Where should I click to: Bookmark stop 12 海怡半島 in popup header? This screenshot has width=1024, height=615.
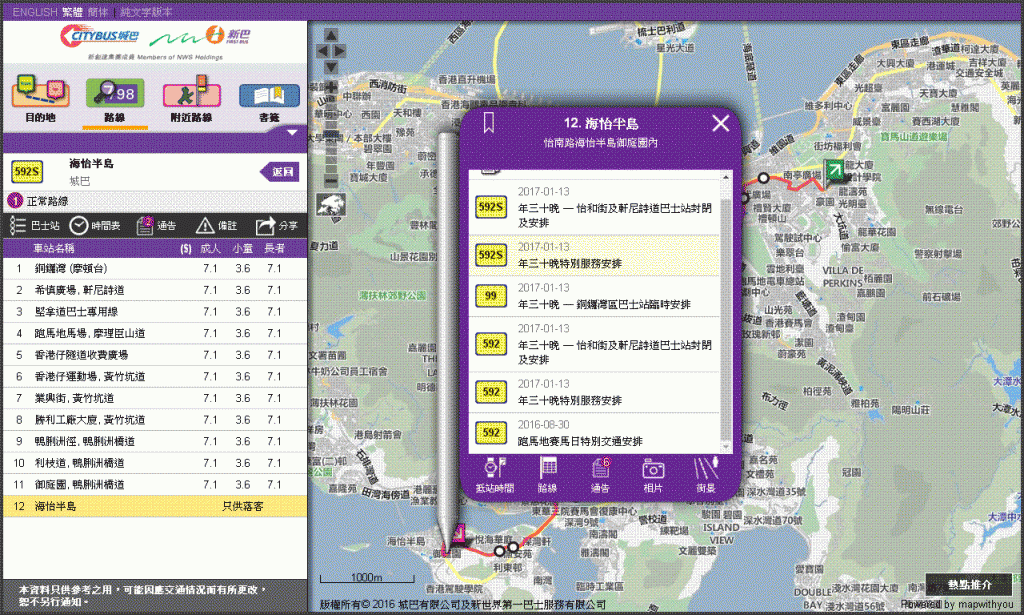[x=489, y=123]
